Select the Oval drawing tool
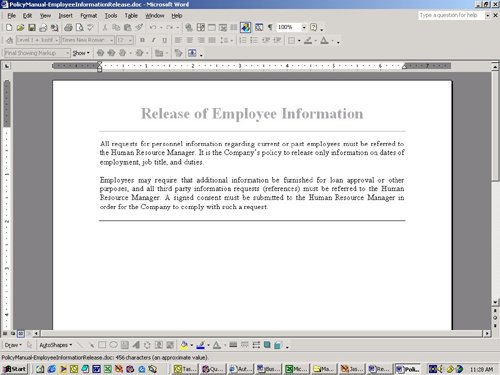This screenshot has height=375, width=500. tap(113, 345)
